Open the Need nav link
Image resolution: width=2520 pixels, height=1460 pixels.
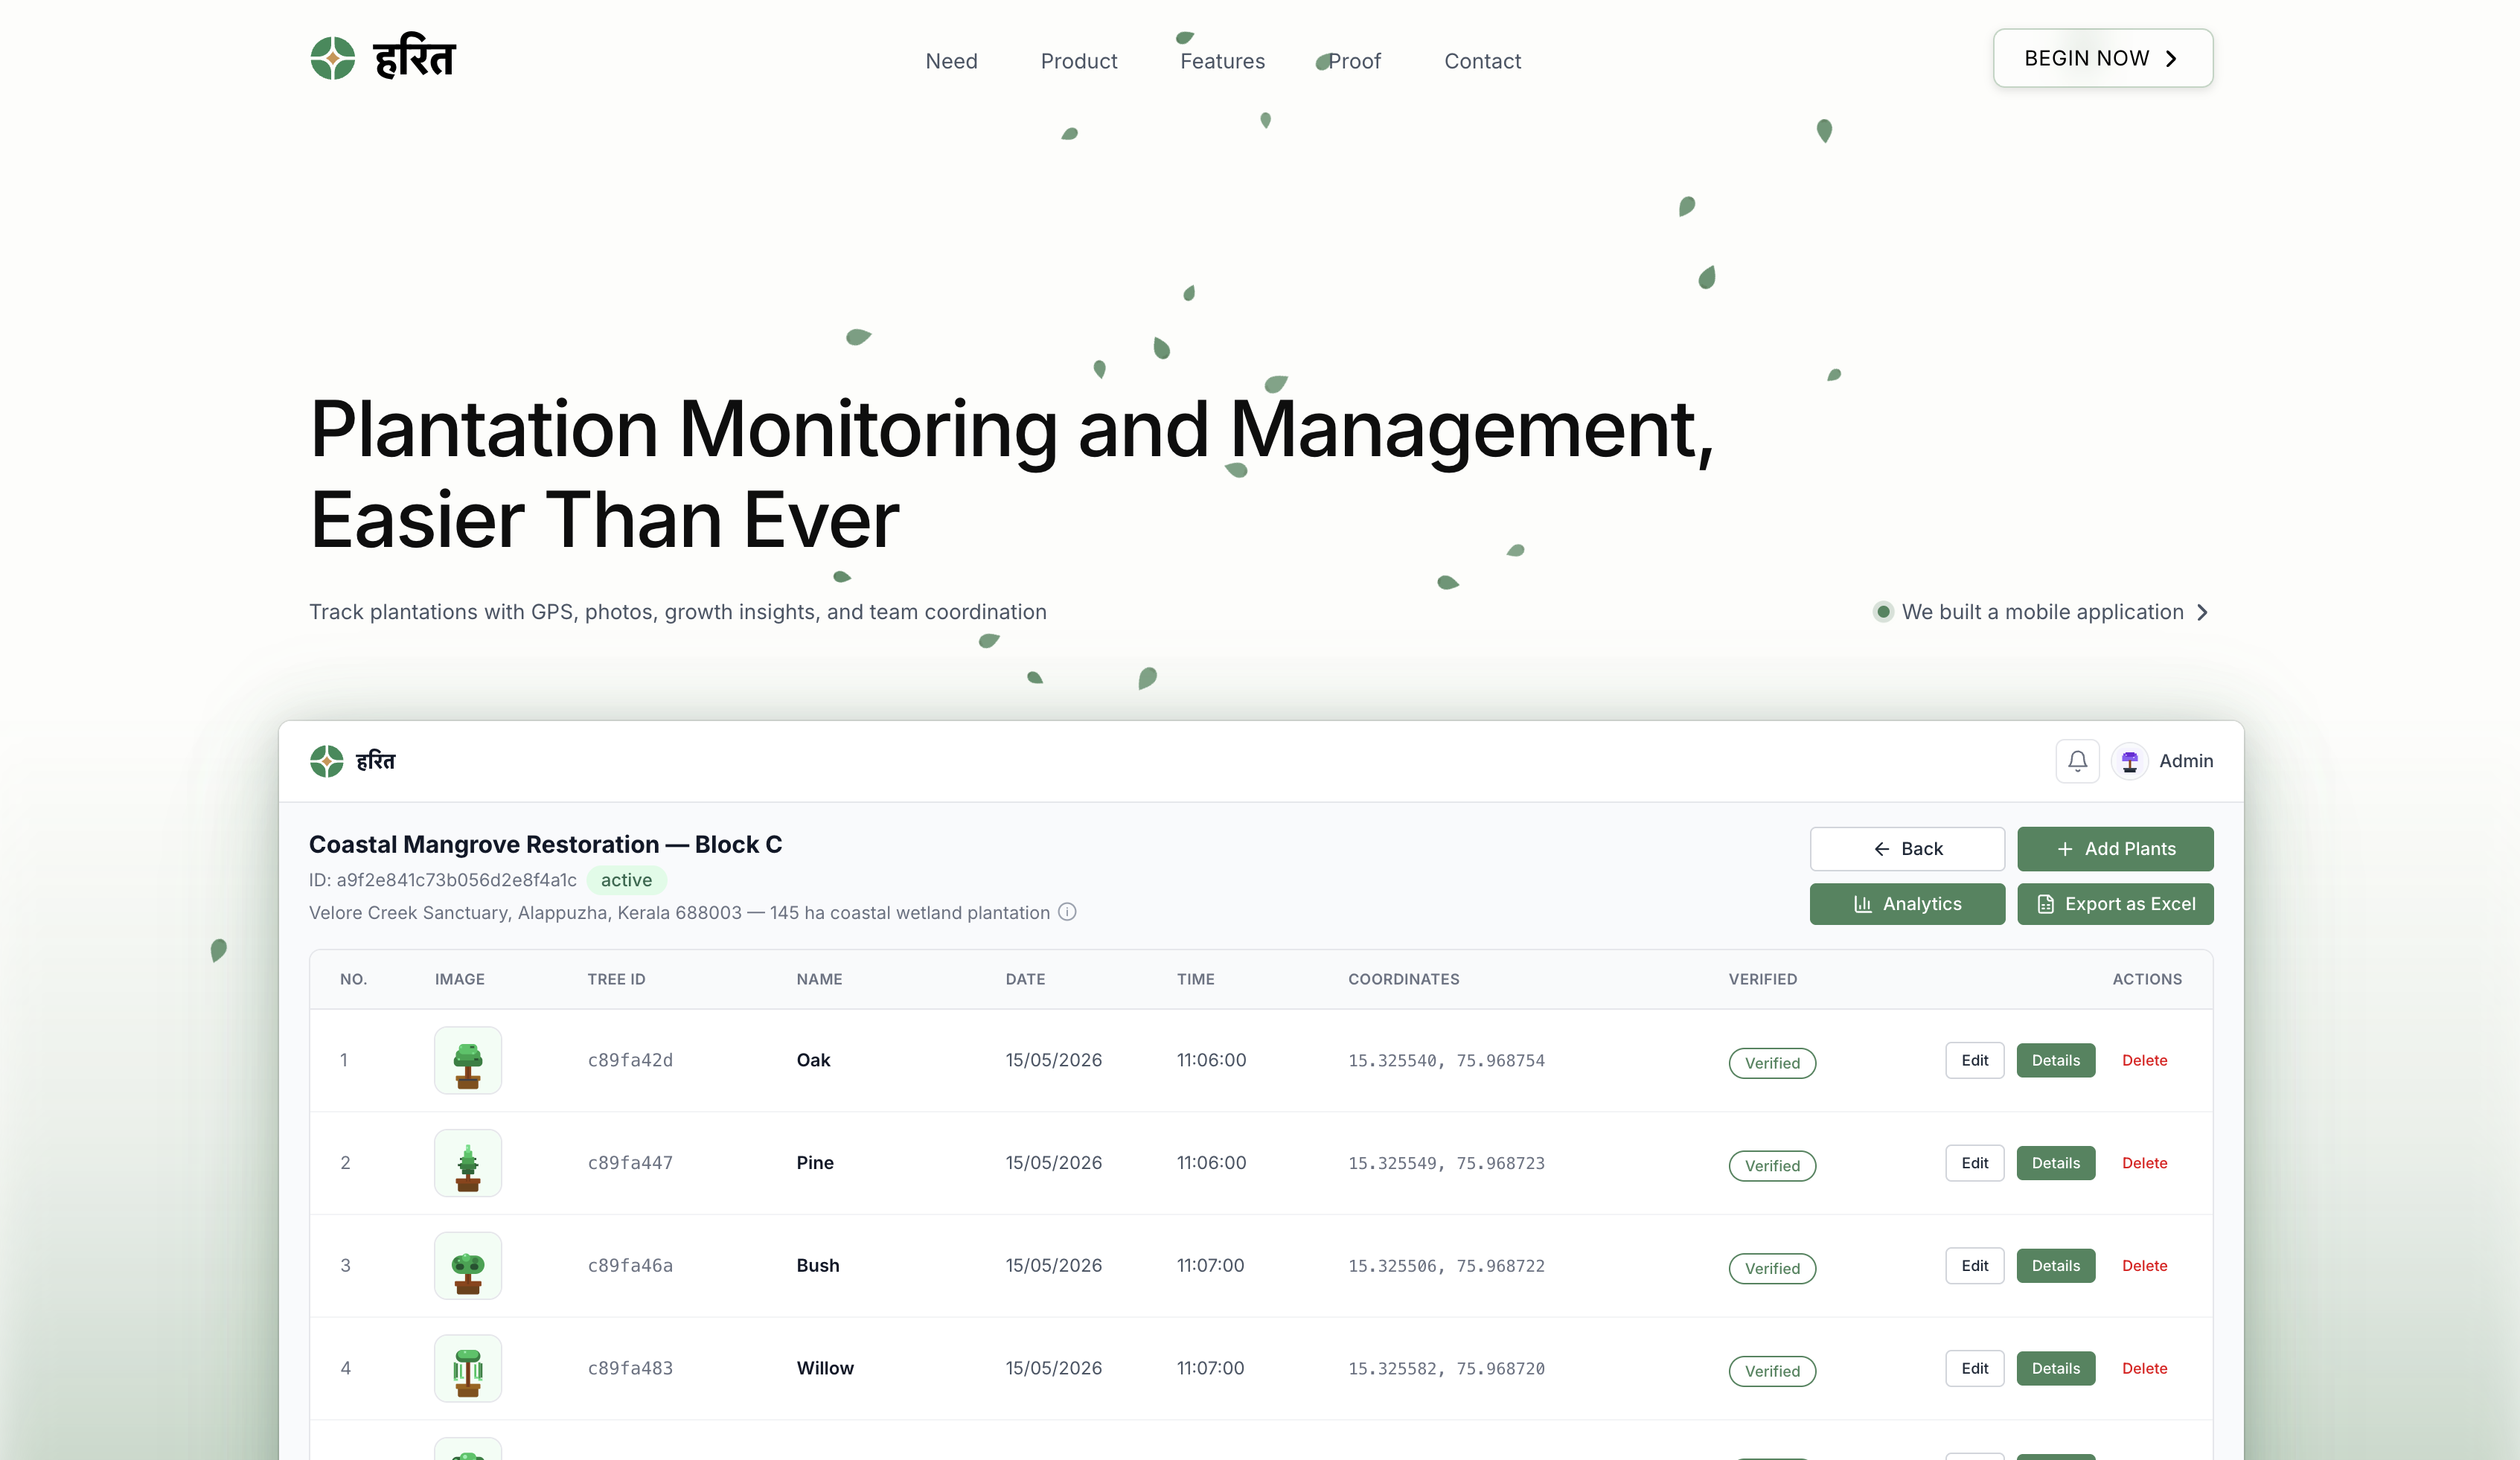951,61
